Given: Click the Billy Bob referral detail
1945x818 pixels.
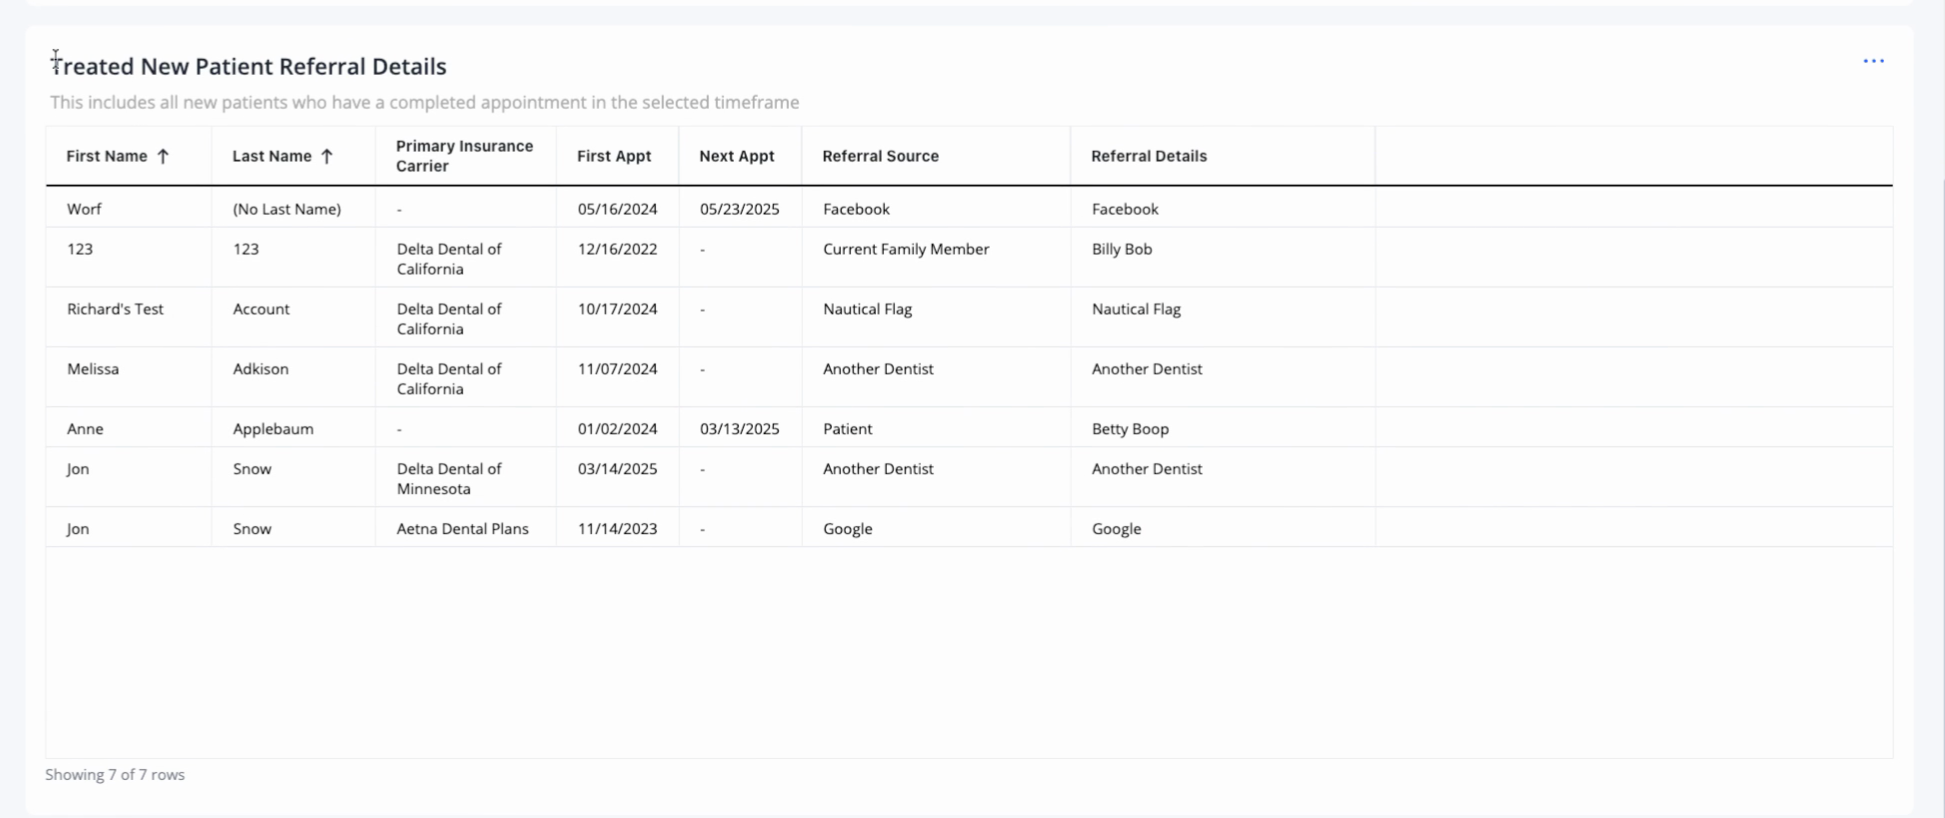Looking at the screenshot, I should pyautogui.click(x=1122, y=249).
